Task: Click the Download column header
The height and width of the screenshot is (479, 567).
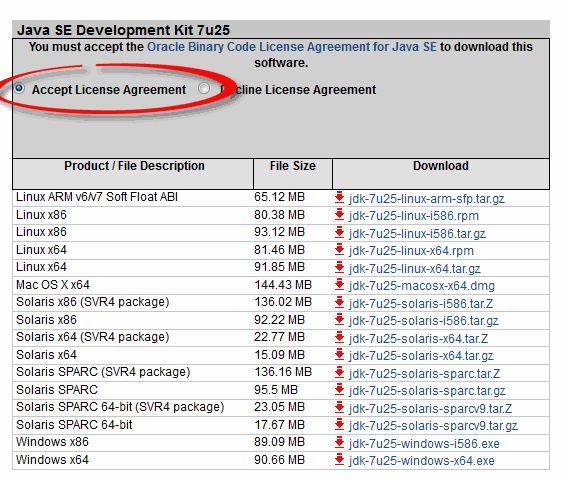Action: click(x=440, y=166)
